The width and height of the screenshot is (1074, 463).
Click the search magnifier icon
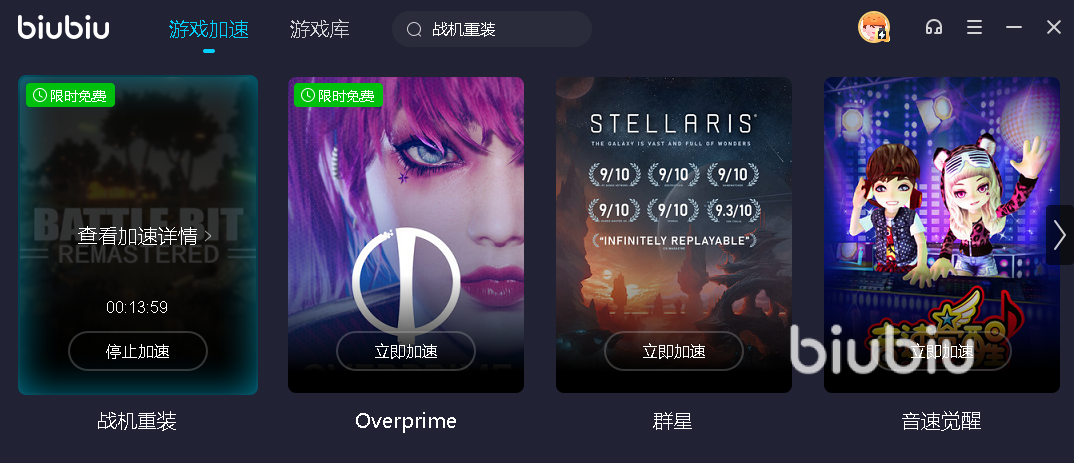tap(414, 29)
